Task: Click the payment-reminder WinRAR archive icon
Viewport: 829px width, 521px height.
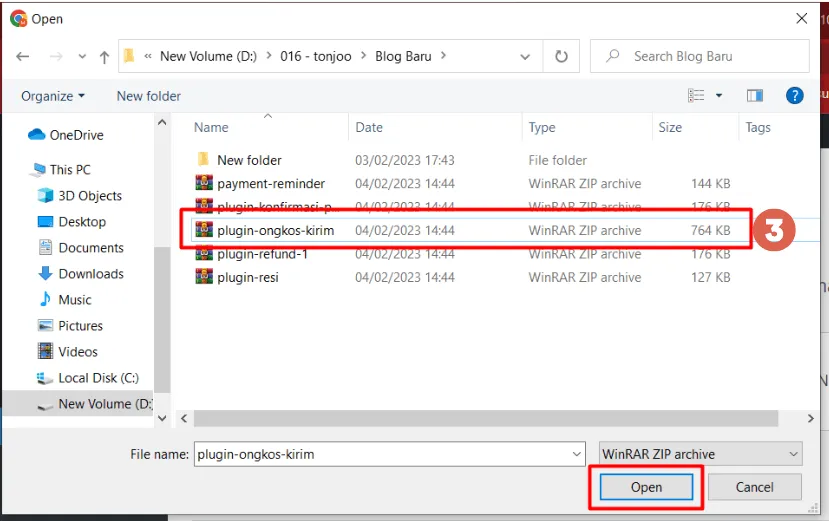Action: [x=204, y=183]
